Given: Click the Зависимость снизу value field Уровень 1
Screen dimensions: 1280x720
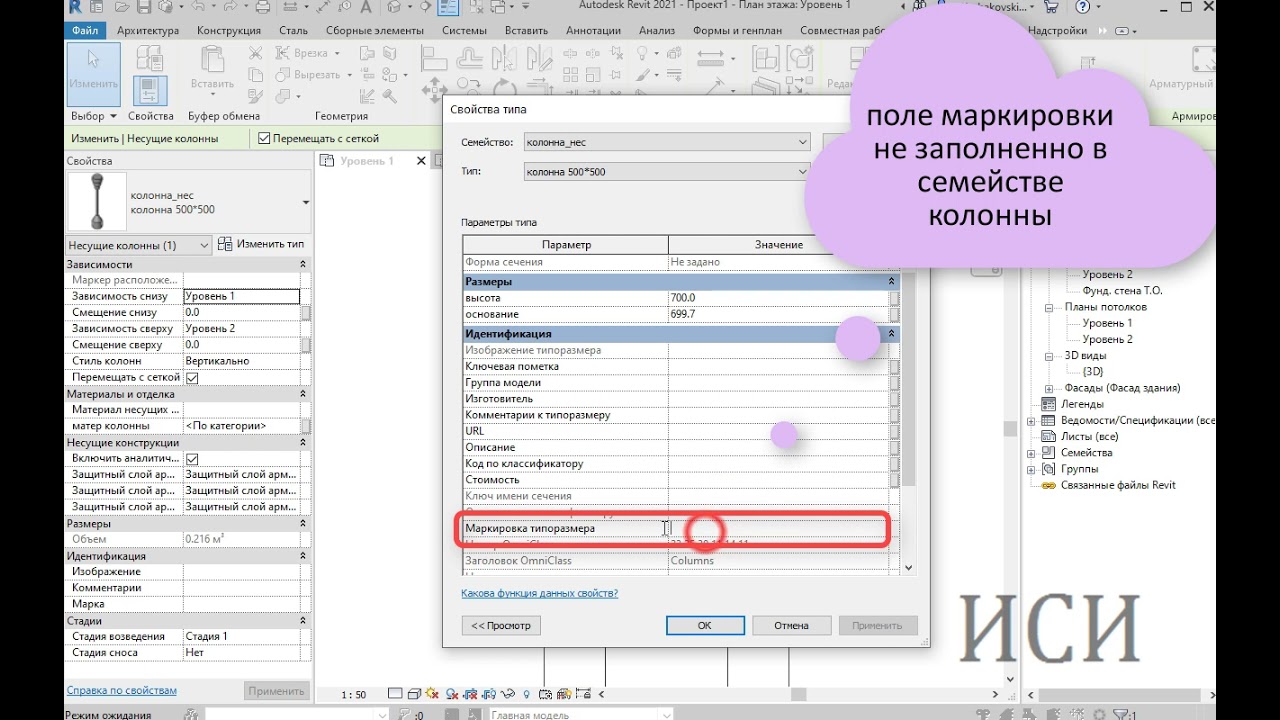Looking at the screenshot, I should point(241,296).
